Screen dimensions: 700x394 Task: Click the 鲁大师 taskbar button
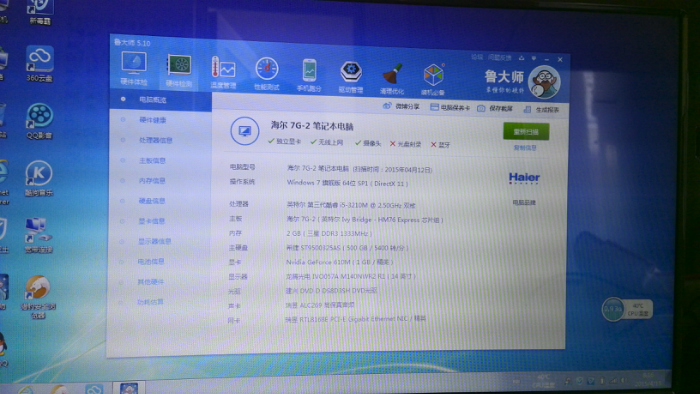pyautogui.click(x=129, y=388)
